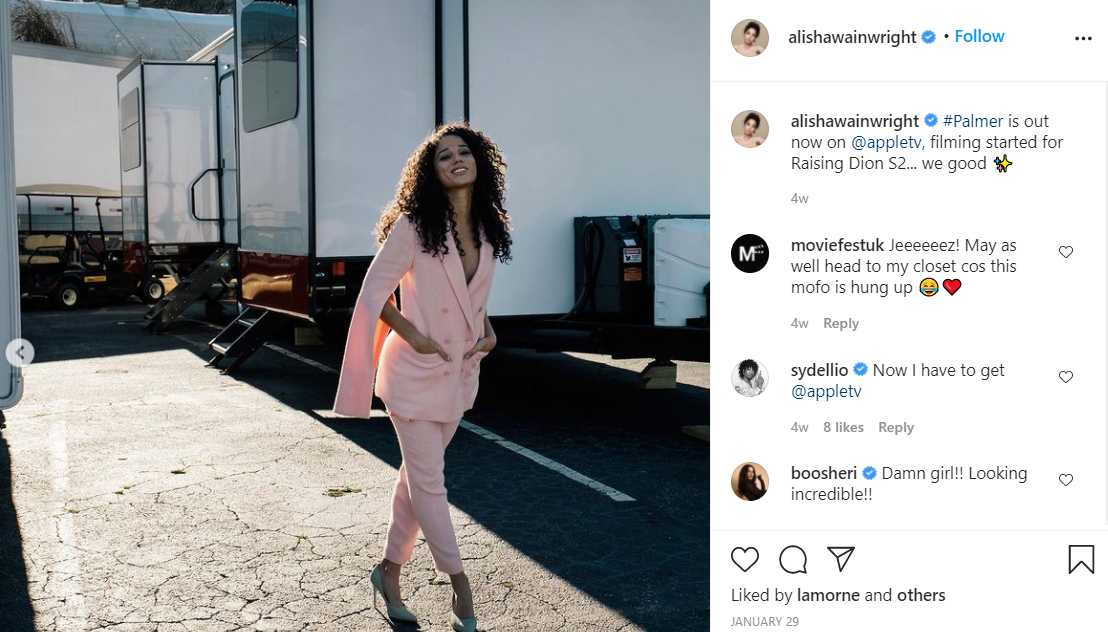1108x632 pixels.
Task: Save post with bookmark icon
Action: pyautogui.click(x=1081, y=559)
